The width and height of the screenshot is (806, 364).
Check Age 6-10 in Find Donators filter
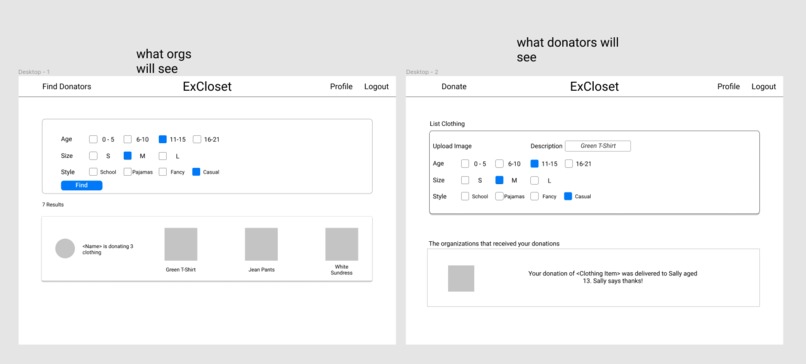coord(127,139)
